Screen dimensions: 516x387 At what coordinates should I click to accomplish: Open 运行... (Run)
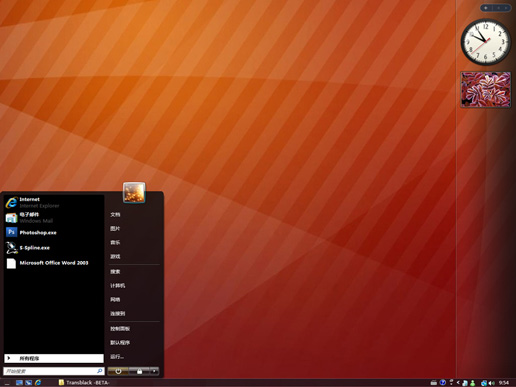coord(117,357)
